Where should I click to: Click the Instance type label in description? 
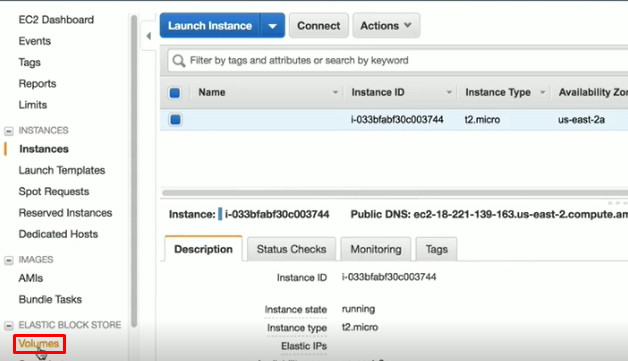[297, 328]
